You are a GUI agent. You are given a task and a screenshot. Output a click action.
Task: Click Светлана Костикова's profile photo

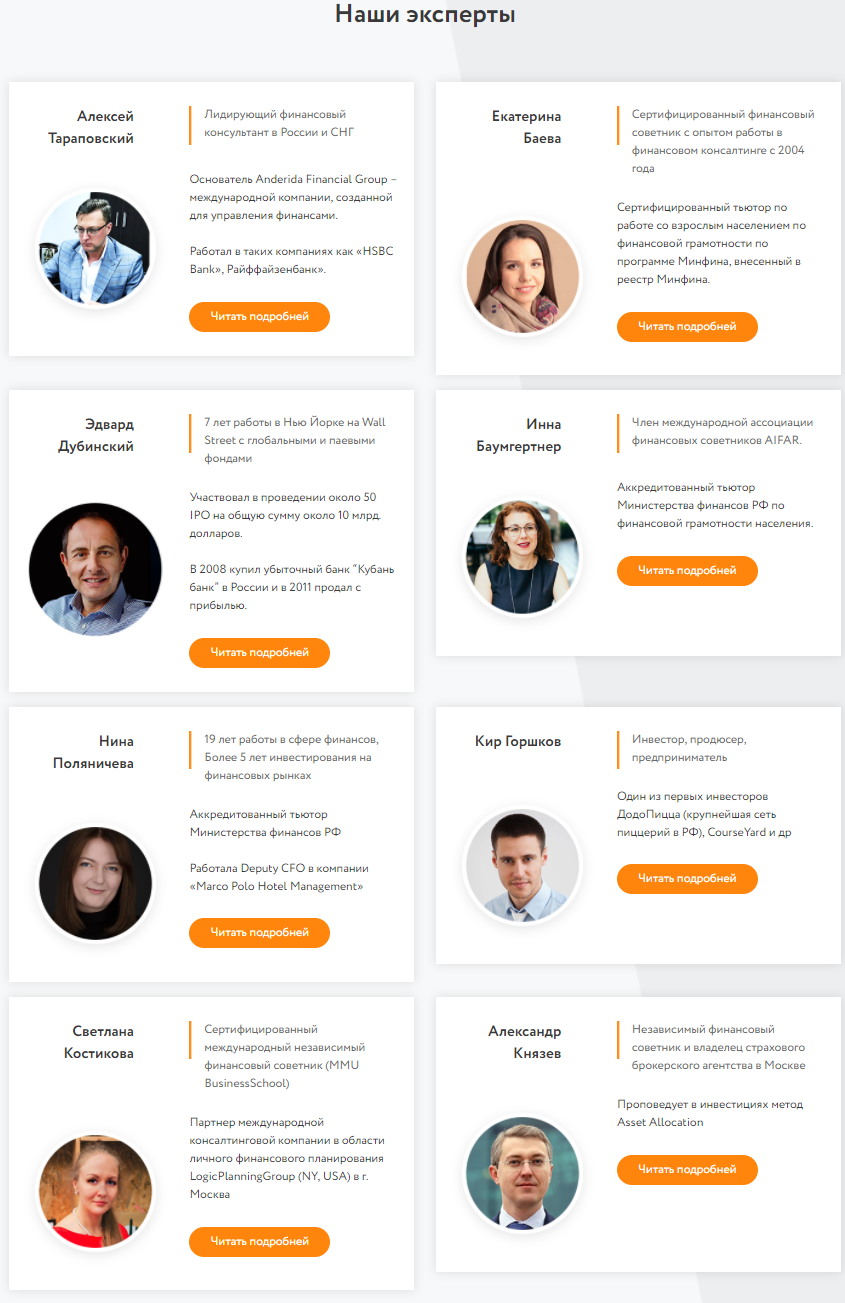95,1192
